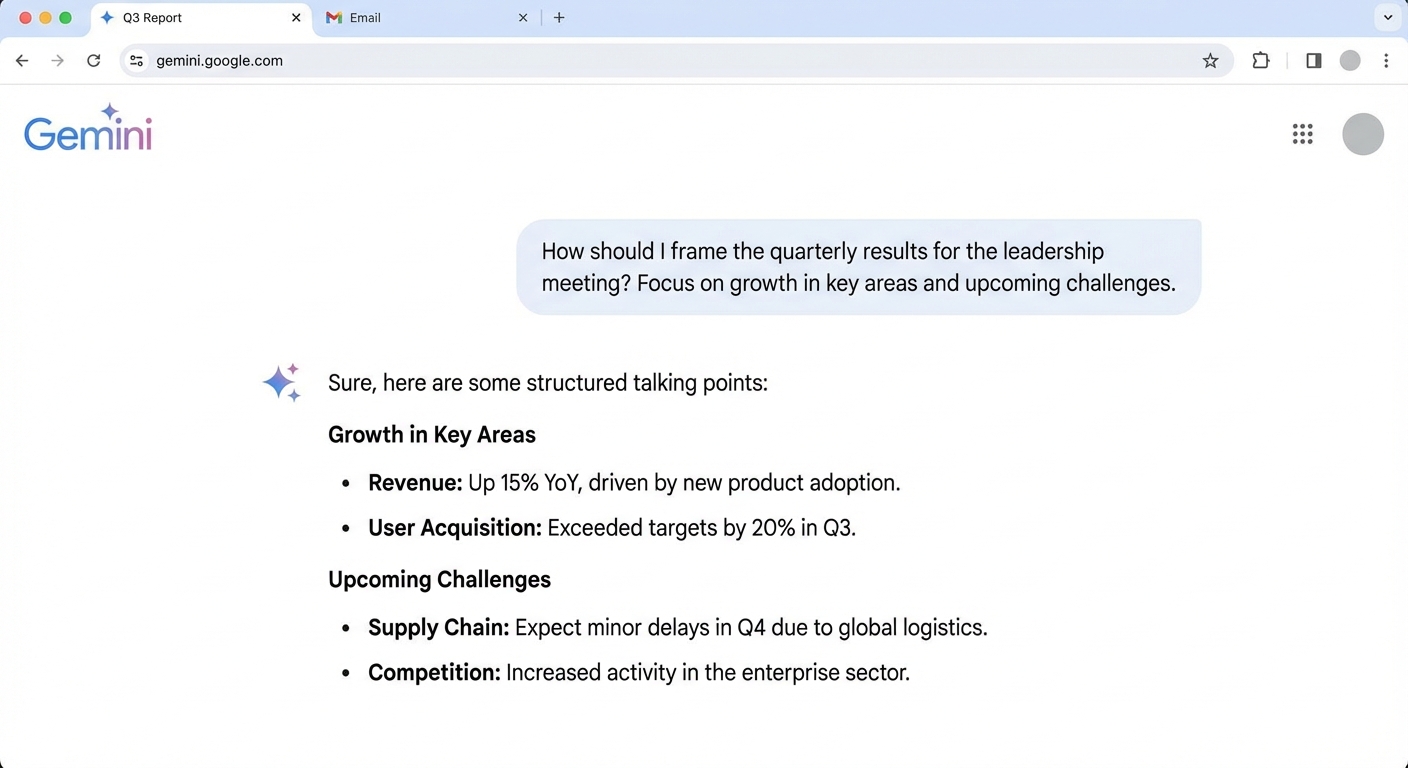This screenshot has width=1408, height=768.
Task: Bookmark this page with the star icon
Action: 1210,61
